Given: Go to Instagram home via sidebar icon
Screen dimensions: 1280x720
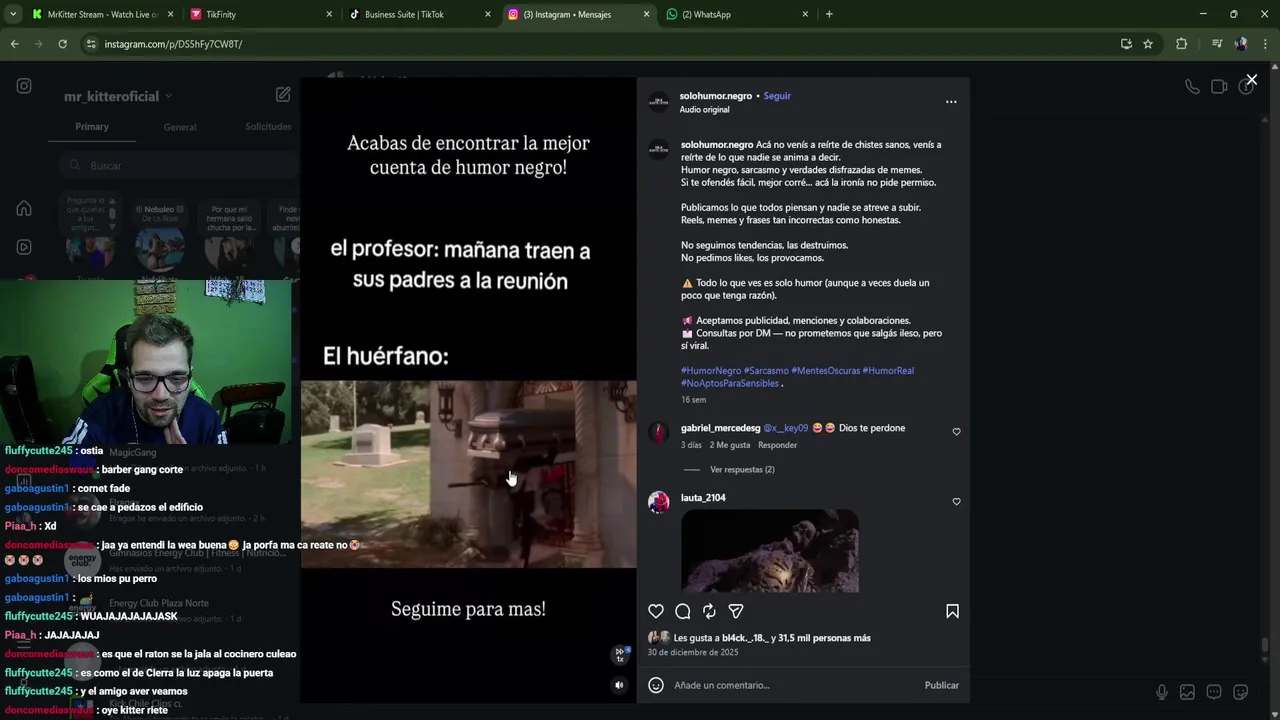Looking at the screenshot, I should (x=24, y=208).
